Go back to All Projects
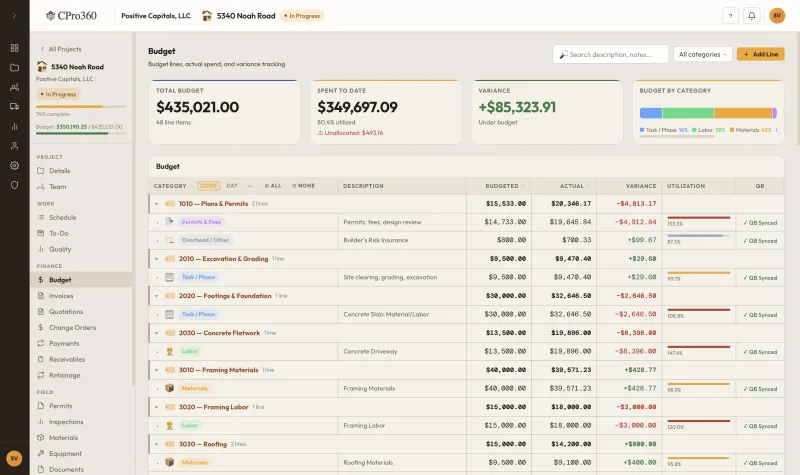The image size is (800, 475). tap(61, 49)
